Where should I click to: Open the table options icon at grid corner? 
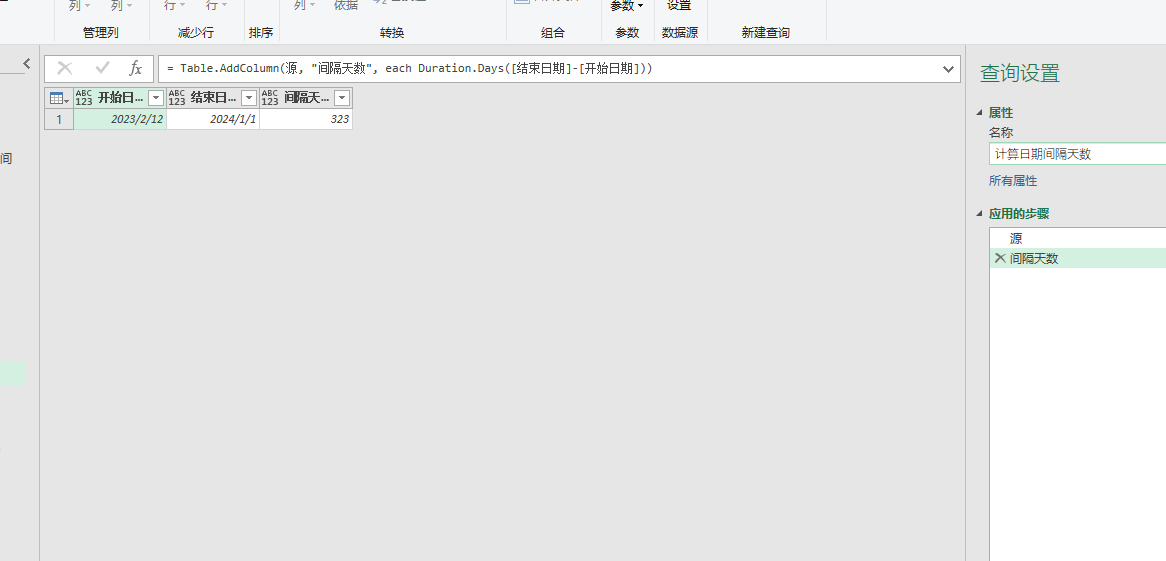pyautogui.click(x=59, y=98)
